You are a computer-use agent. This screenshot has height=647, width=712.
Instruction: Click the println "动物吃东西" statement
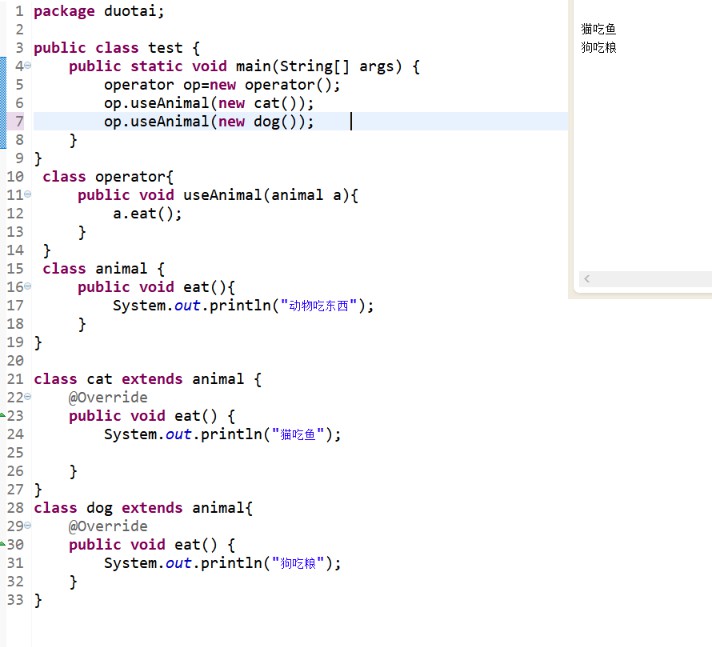coord(243,306)
